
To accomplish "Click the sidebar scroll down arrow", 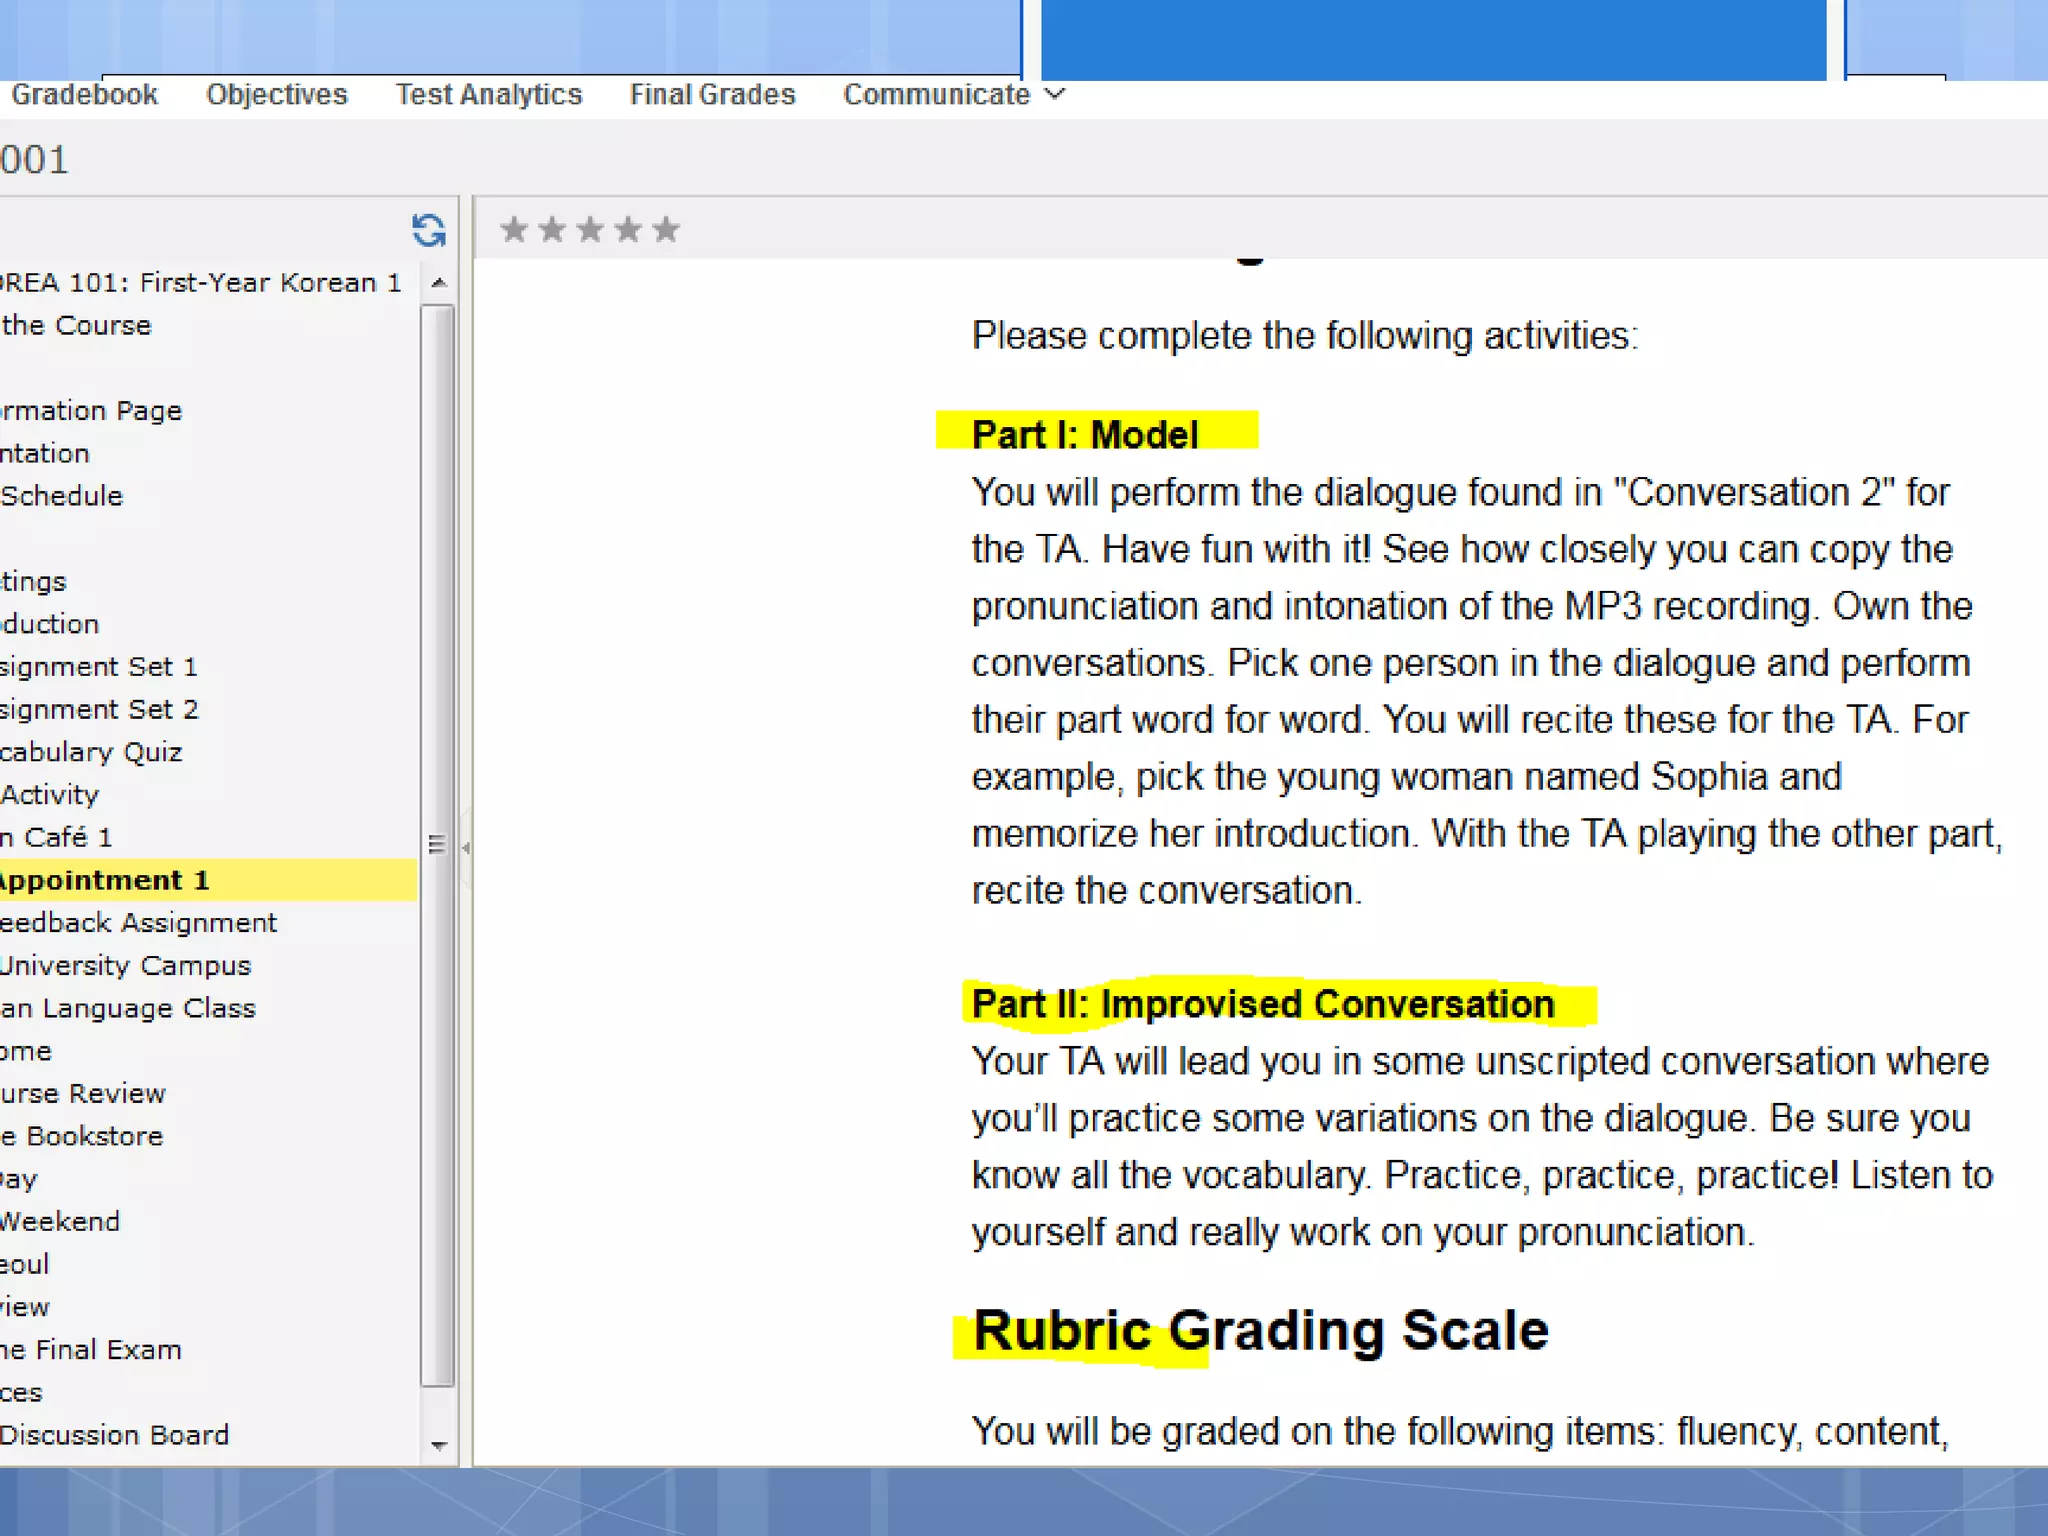I will click(x=438, y=1445).
